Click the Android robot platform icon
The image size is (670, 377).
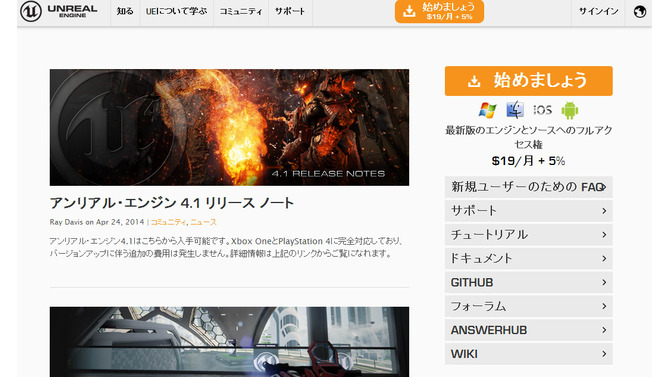[570, 110]
